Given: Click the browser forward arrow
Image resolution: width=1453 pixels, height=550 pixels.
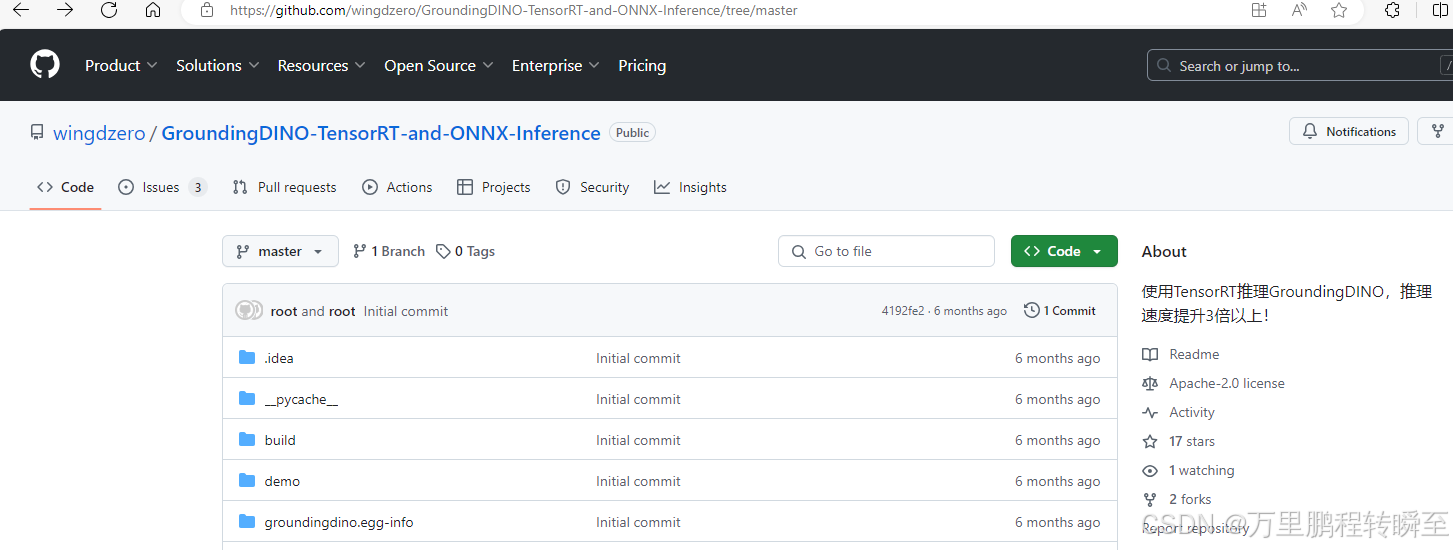Looking at the screenshot, I should click(x=65, y=10).
